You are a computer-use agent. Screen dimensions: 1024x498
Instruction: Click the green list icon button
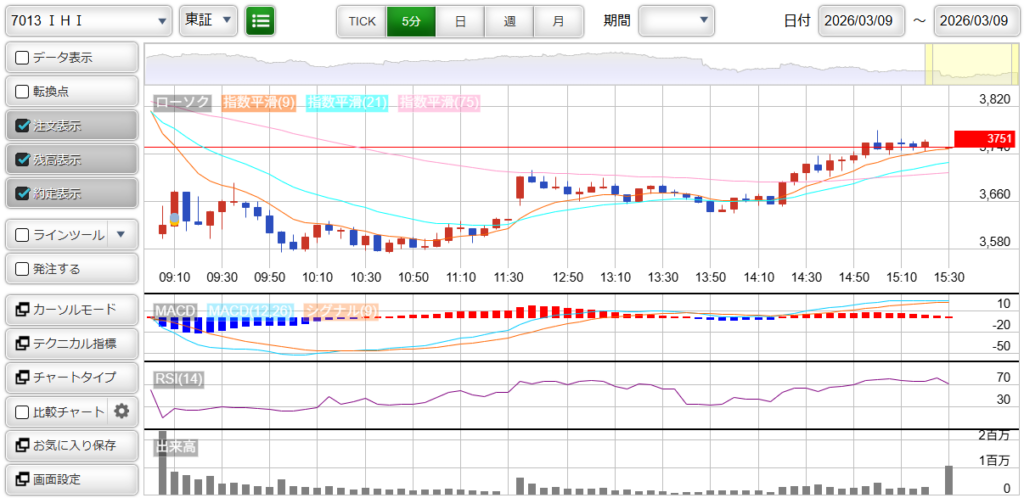260,20
